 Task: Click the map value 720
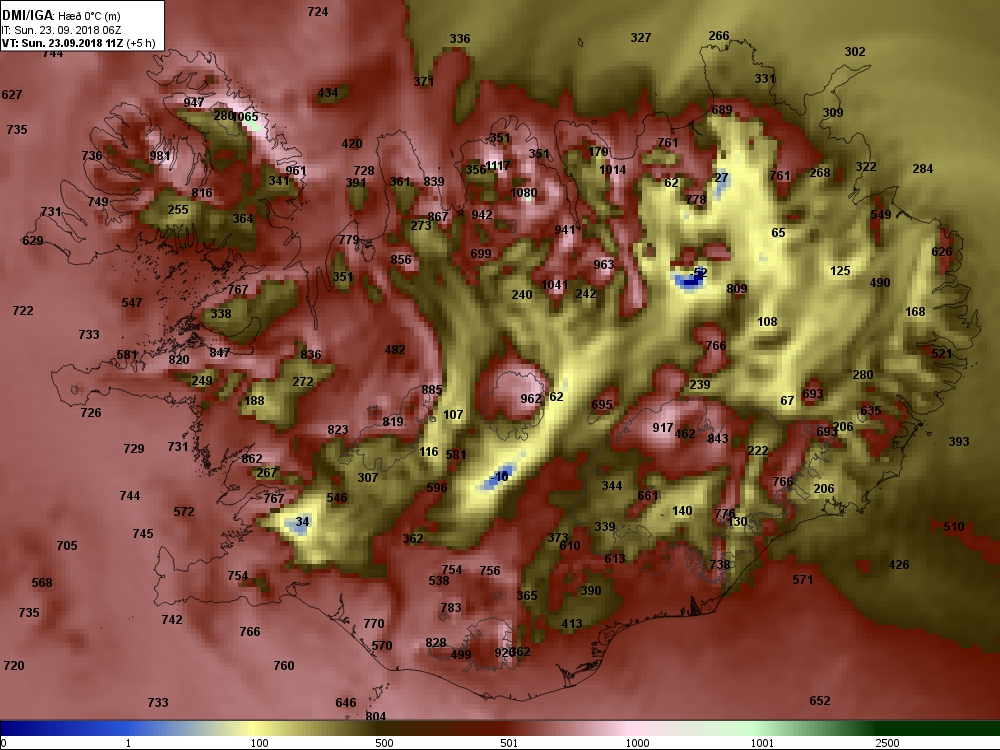pos(14,666)
